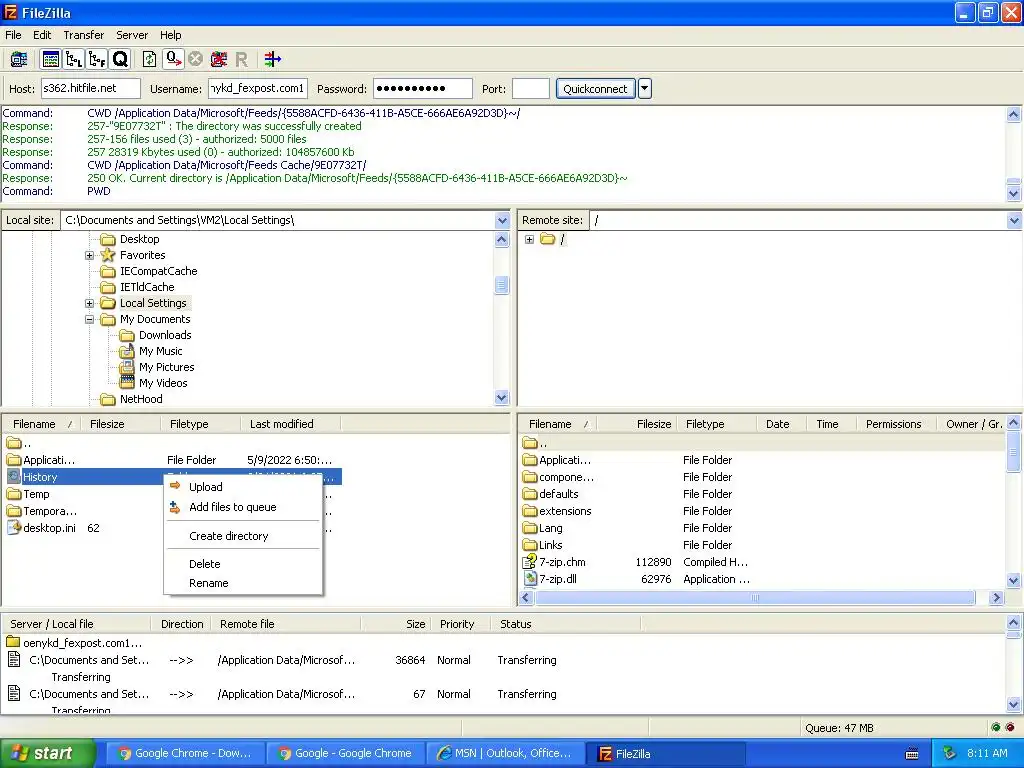Click the Cancel current operation icon
This screenshot has height=768, width=1024.
point(195,59)
